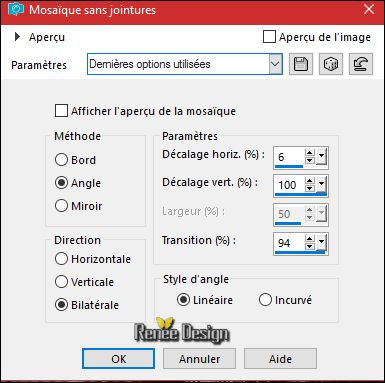Select the Bord method radio button

(x=61, y=160)
